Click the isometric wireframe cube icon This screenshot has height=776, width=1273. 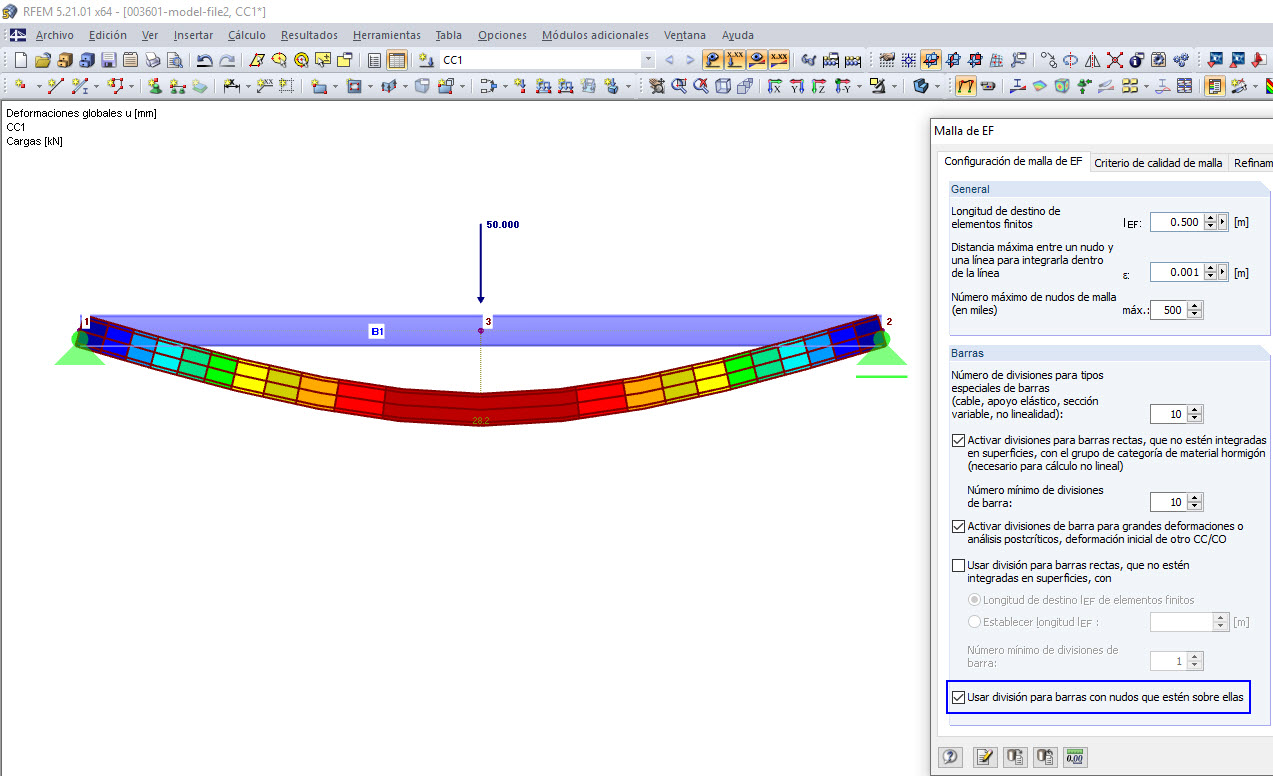click(x=723, y=87)
